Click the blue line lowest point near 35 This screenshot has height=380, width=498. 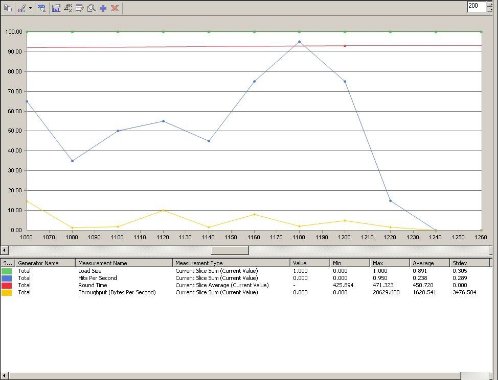click(72, 161)
